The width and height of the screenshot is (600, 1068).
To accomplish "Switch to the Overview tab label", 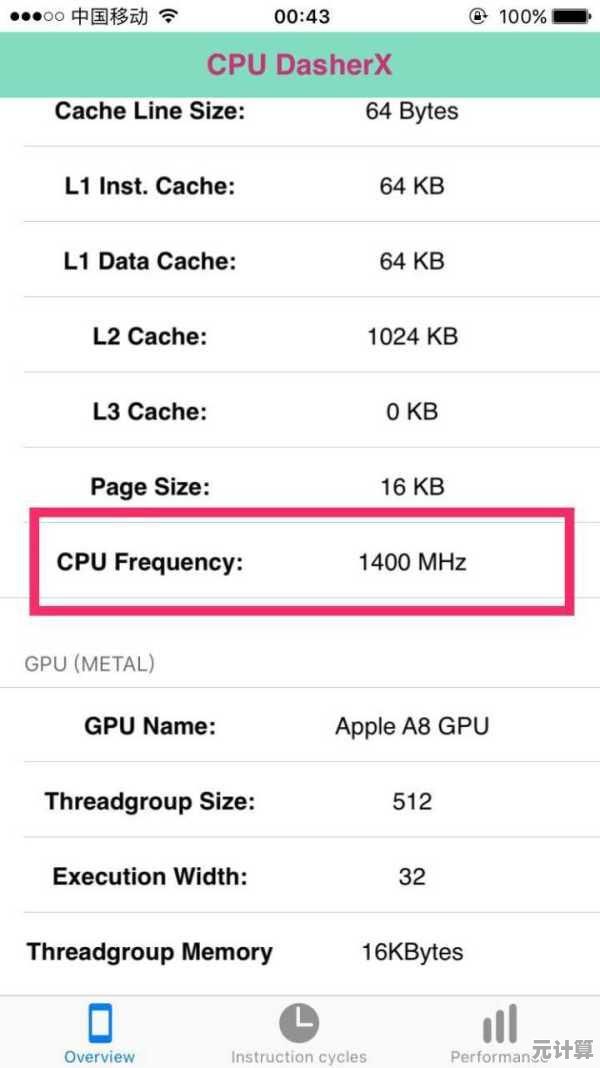I will [100, 1056].
